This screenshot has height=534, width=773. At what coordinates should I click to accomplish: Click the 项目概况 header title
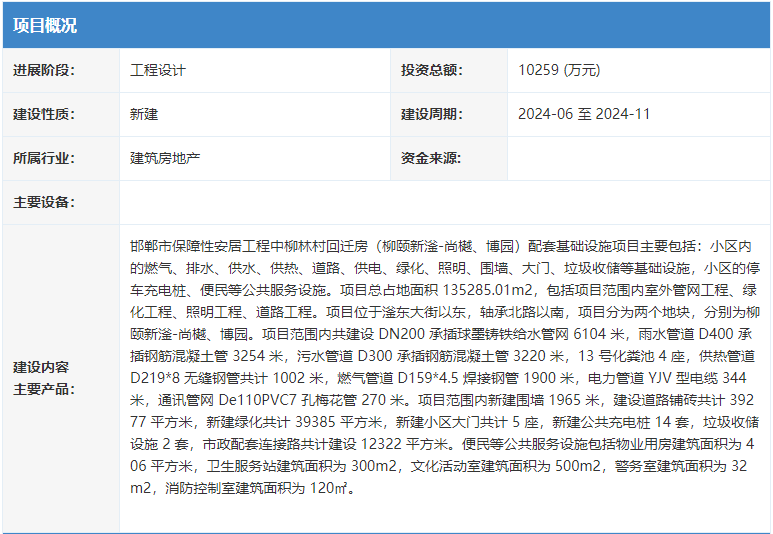click(x=45, y=26)
